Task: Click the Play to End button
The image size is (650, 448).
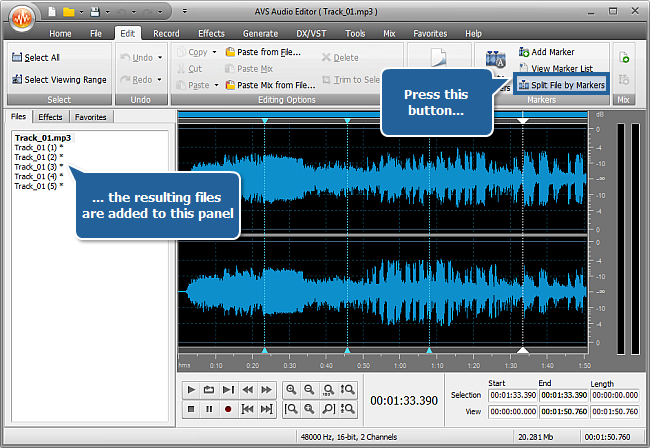Action: pyautogui.click(x=228, y=390)
